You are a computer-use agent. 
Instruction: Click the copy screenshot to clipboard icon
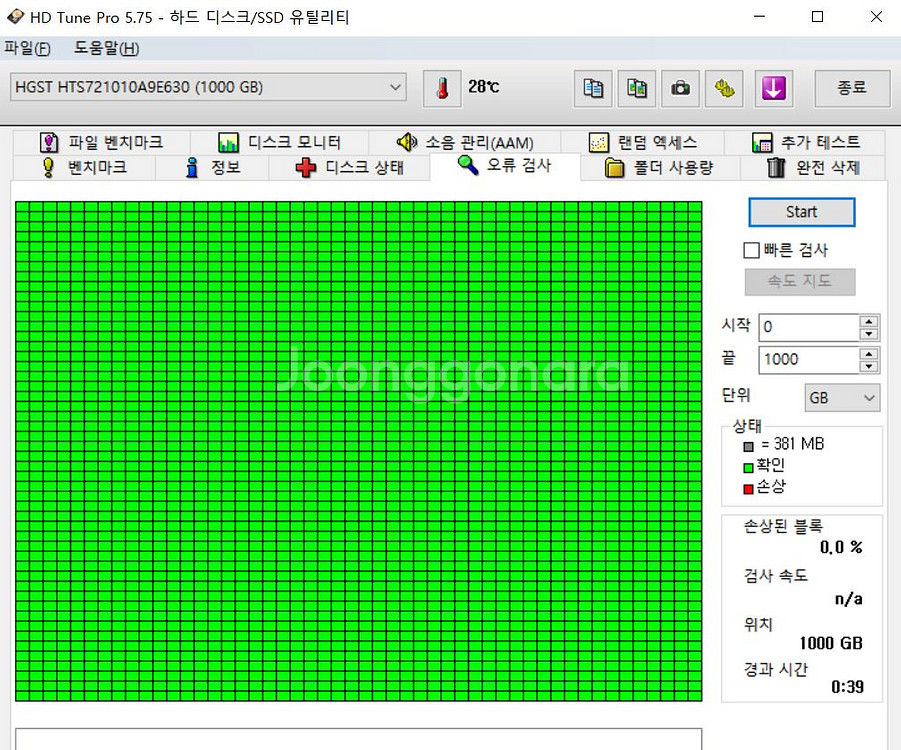637,89
